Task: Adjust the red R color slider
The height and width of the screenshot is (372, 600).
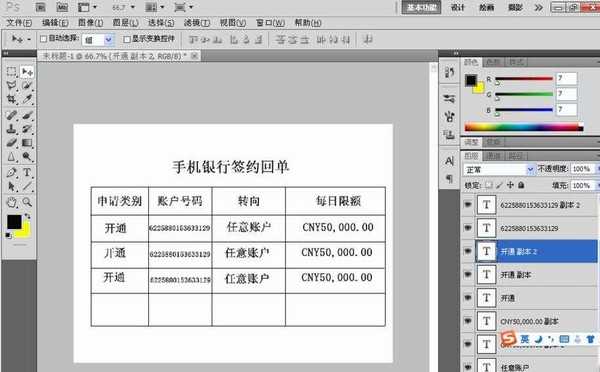Action: click(524, 79)
